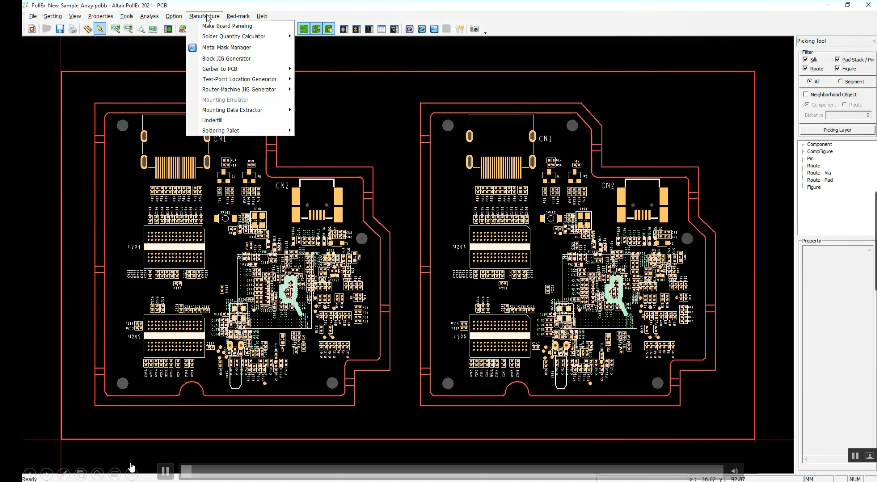Toggle the PadStack/Pin filter checkbox
The width and height of the screenshot is (877, 482).
click(x=837, y=60)
